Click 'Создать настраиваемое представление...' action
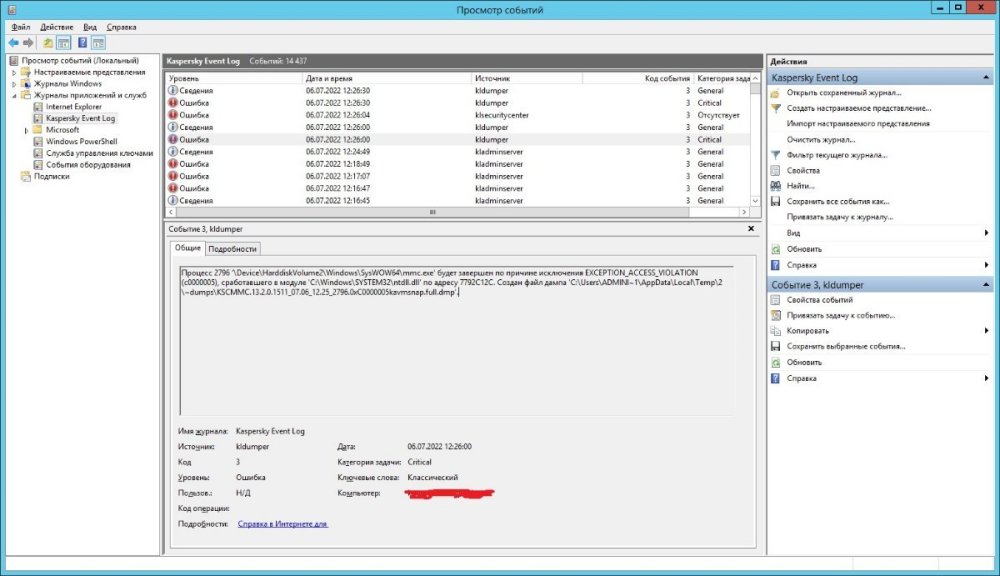This screenshot has width=1000, height=576. coord(858,108)
